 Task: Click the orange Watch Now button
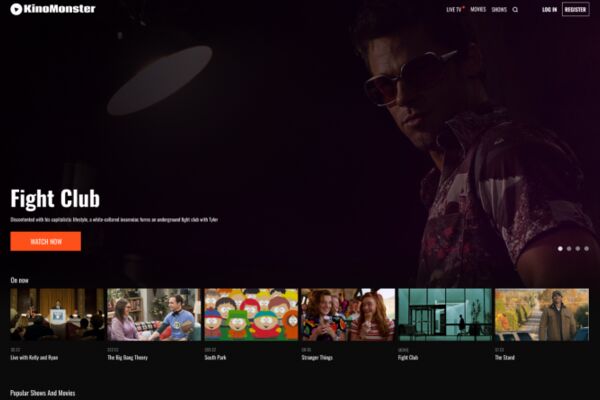coord(46,242)
